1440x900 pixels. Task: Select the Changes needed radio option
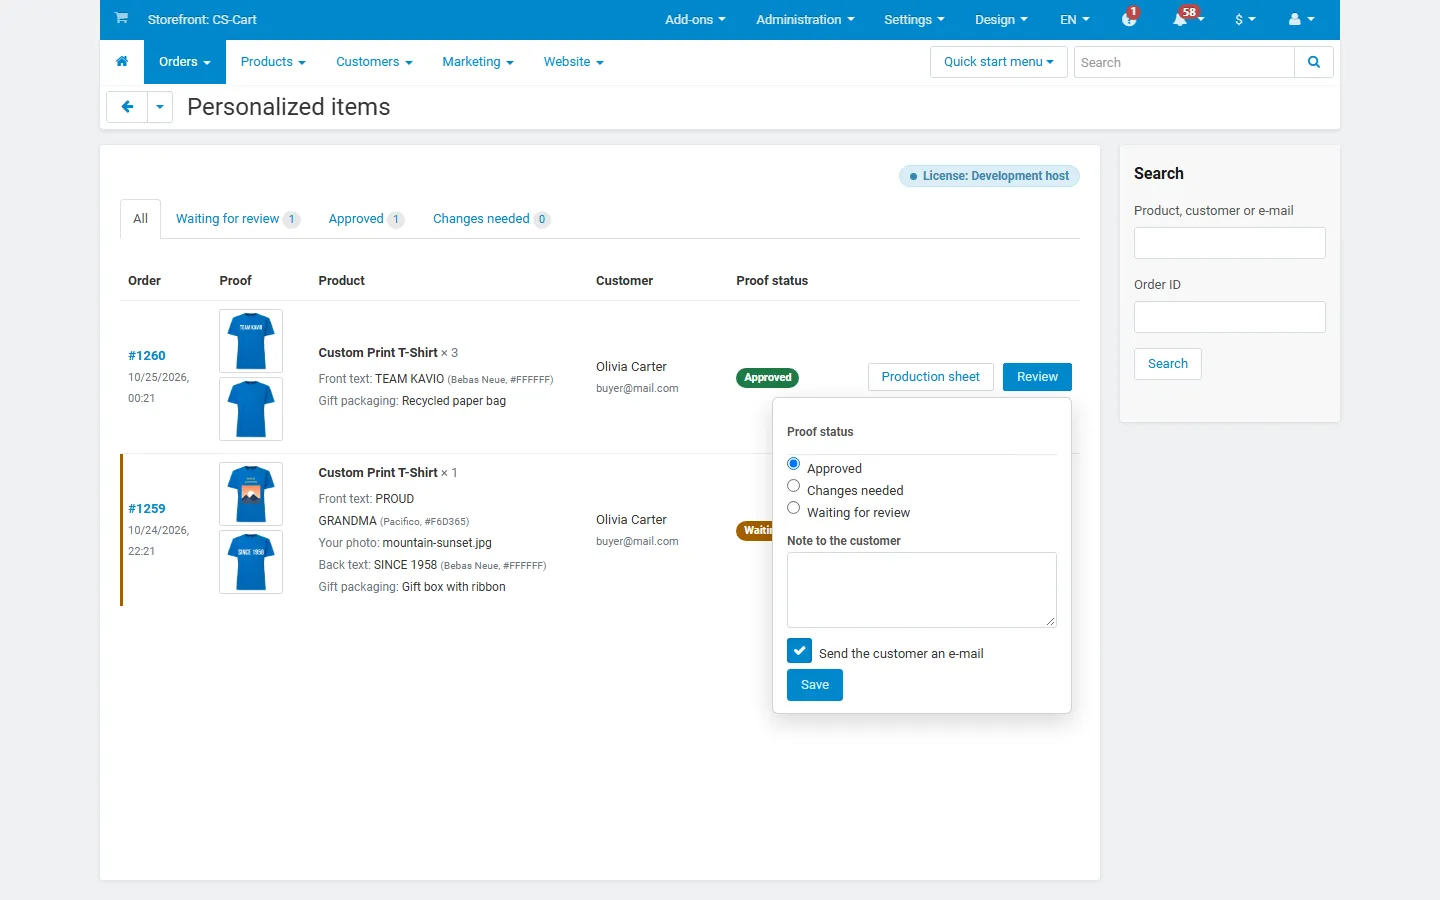click(794, 486)
